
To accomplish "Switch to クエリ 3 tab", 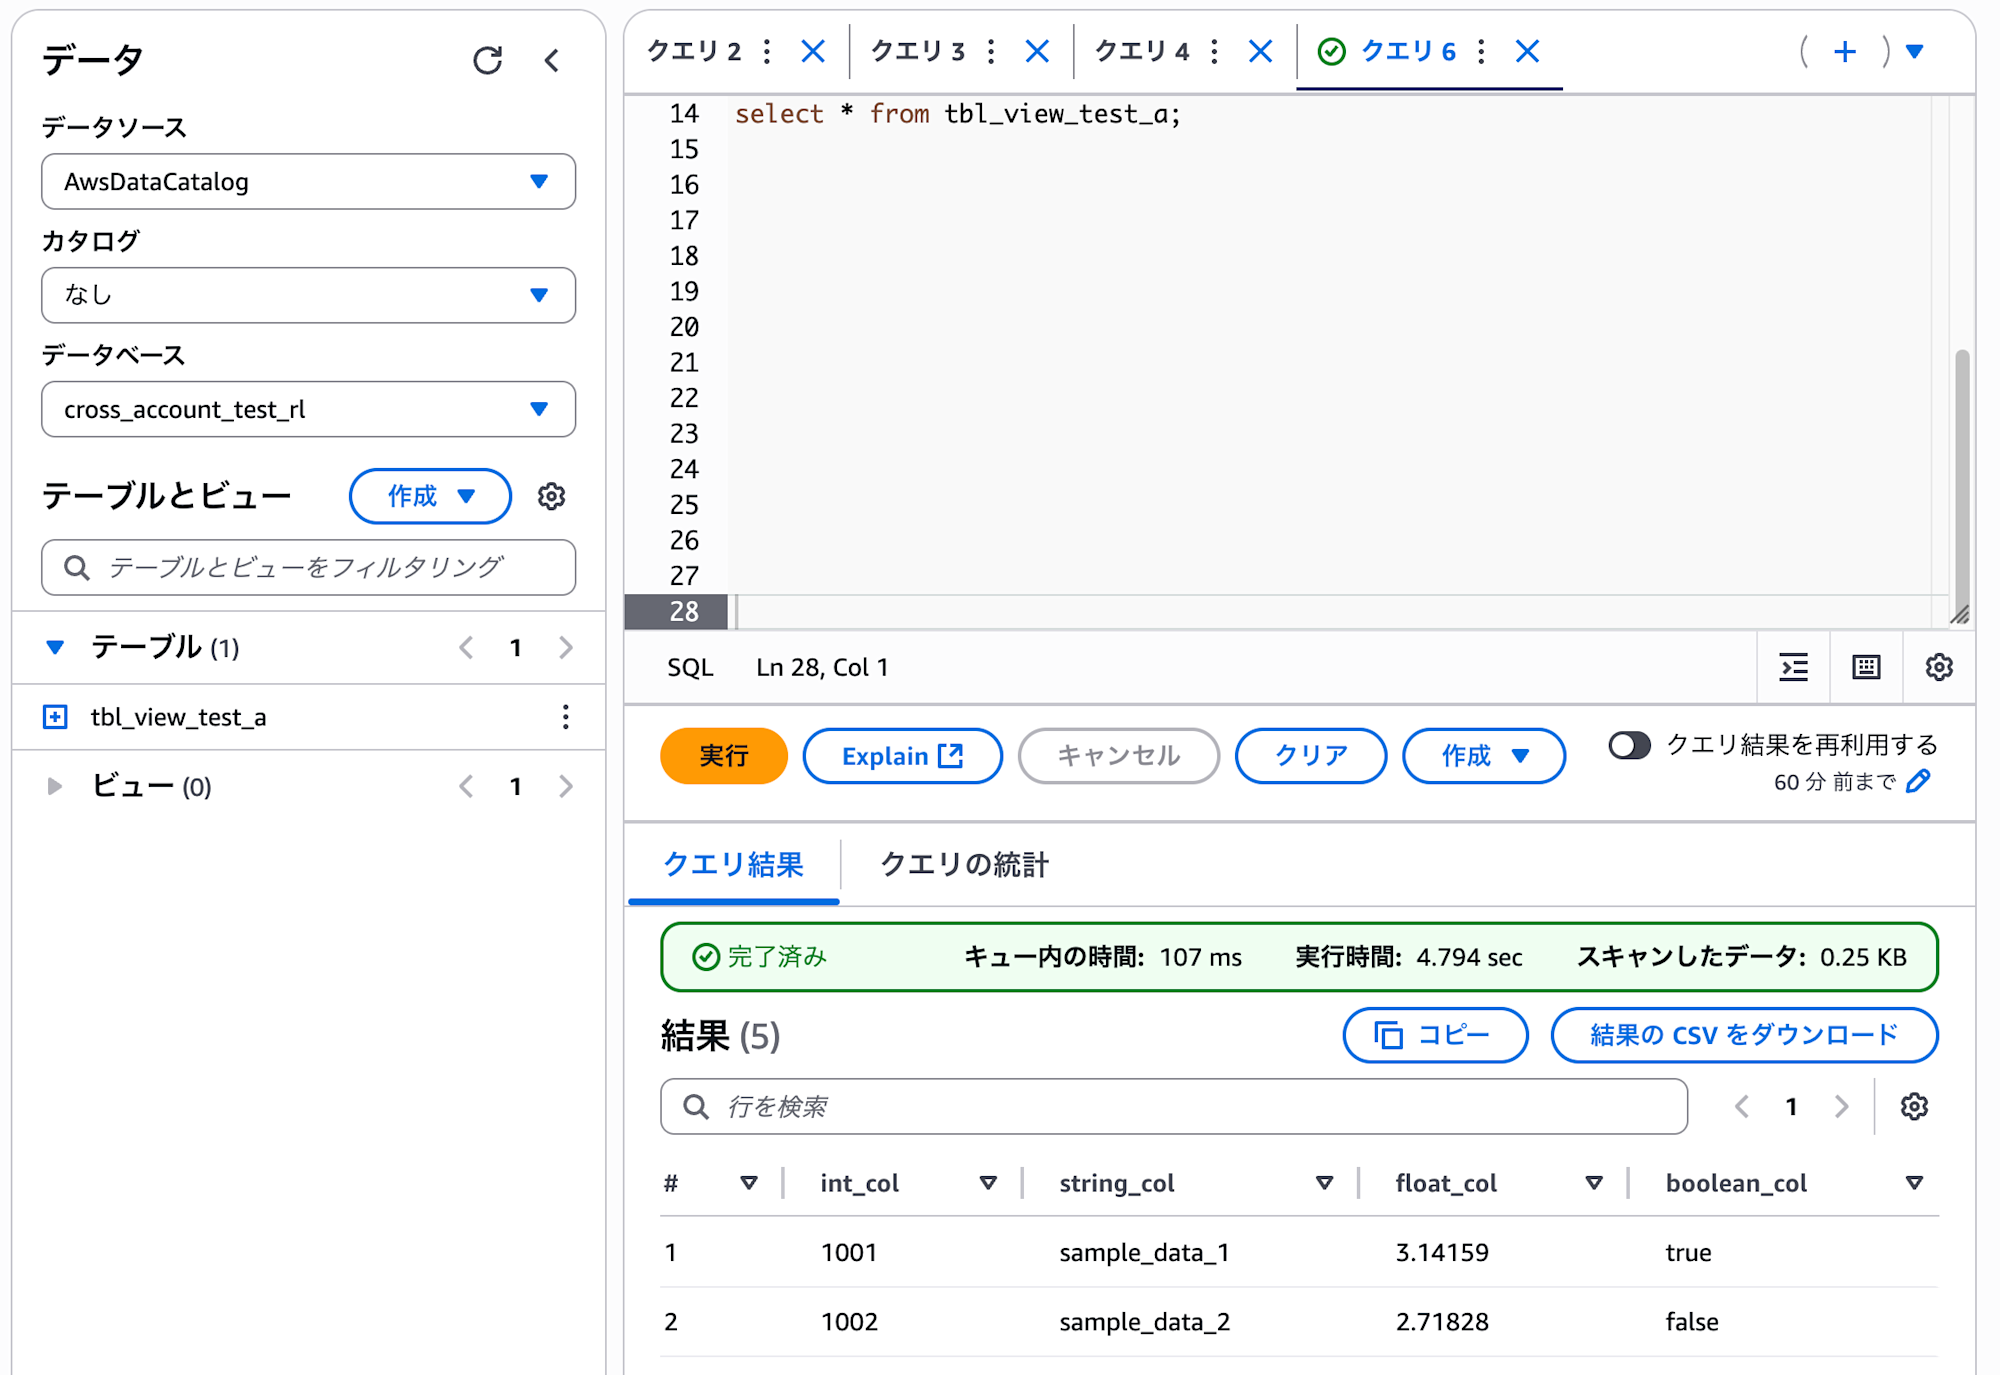I will 918,51.
